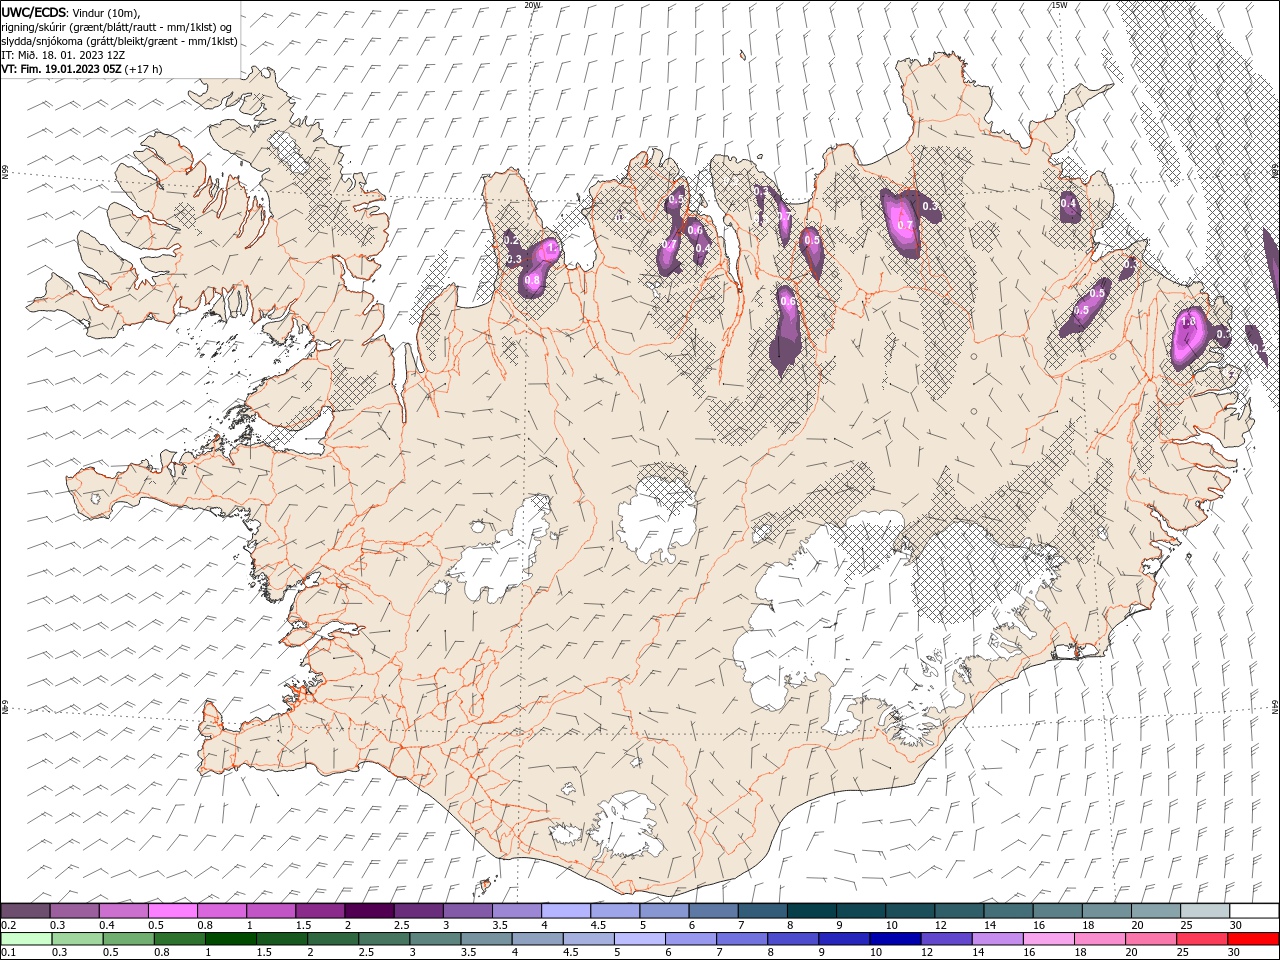
Task: Pick the bright red swatch labeled 30 in lower legend
Action: point(1254,939)
